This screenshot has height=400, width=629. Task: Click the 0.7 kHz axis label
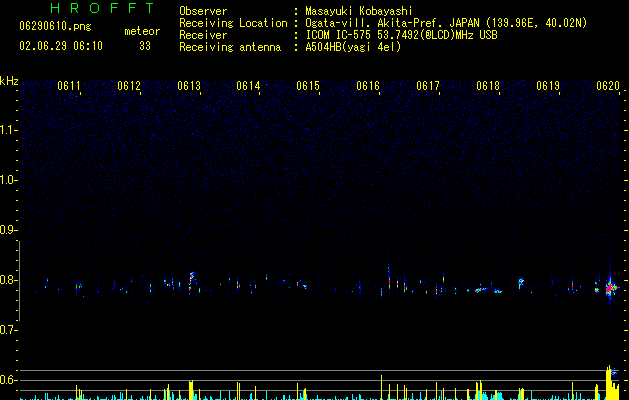8,330
